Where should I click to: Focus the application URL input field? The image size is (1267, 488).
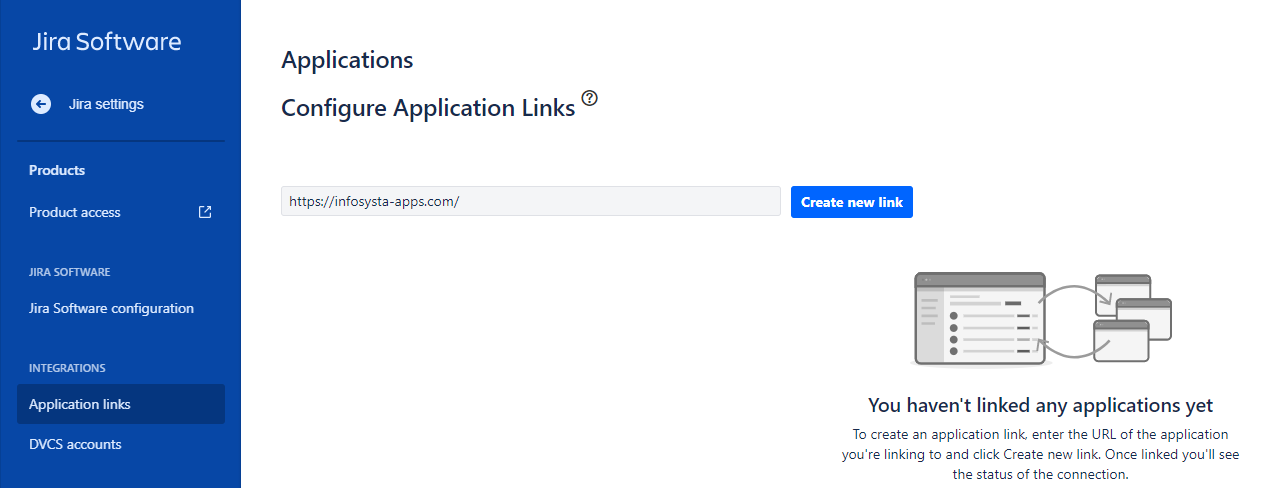point(531,201)
